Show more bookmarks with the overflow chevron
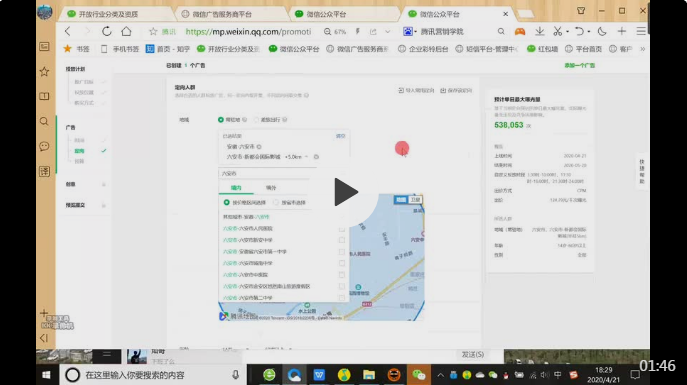Viewport: 687px width, 385px height. (x=642, y=49)
